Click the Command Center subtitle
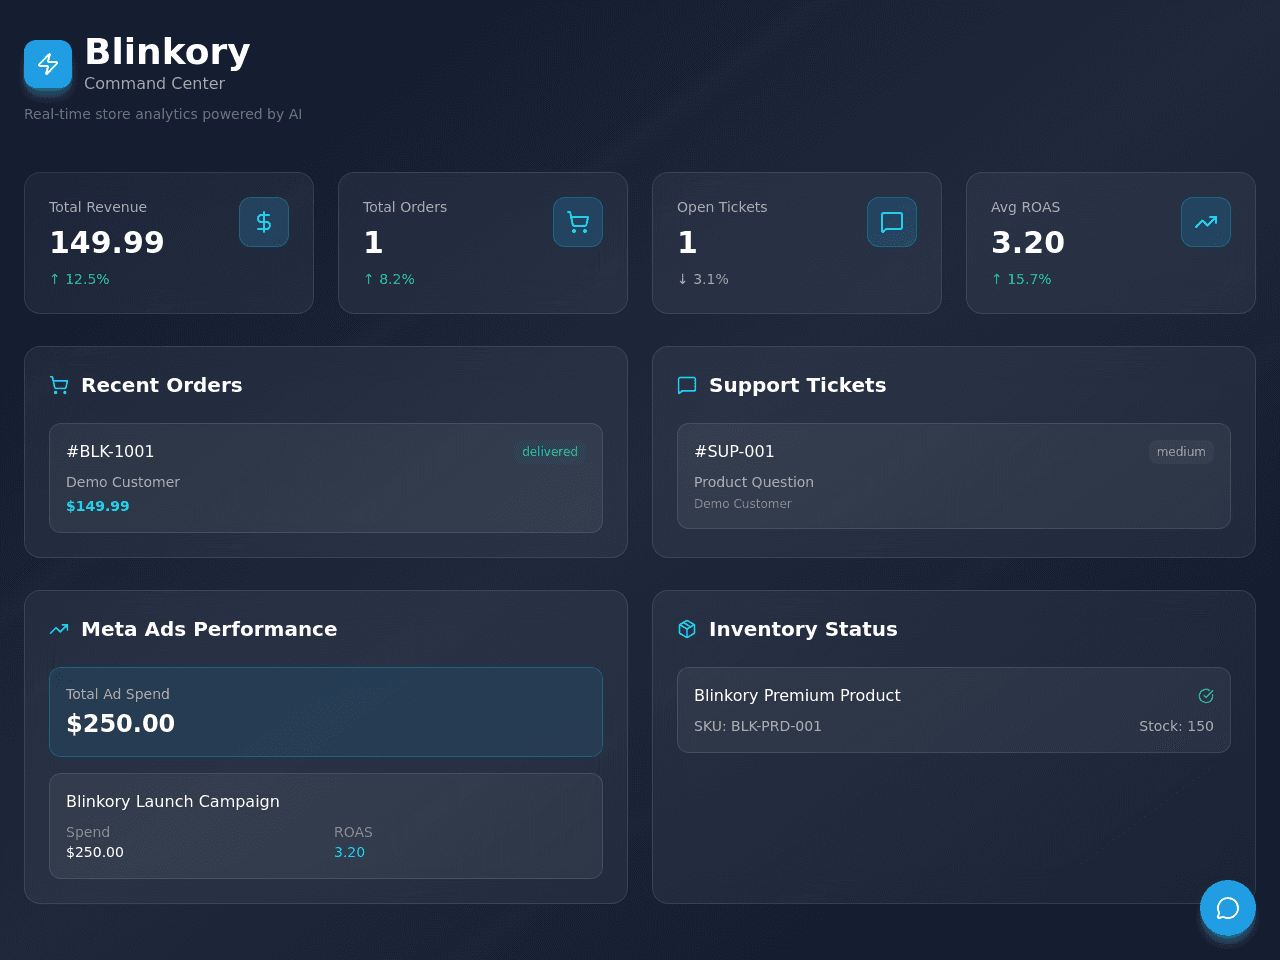The width and height of the screenshot is (1280, 960). pos(154,84)
